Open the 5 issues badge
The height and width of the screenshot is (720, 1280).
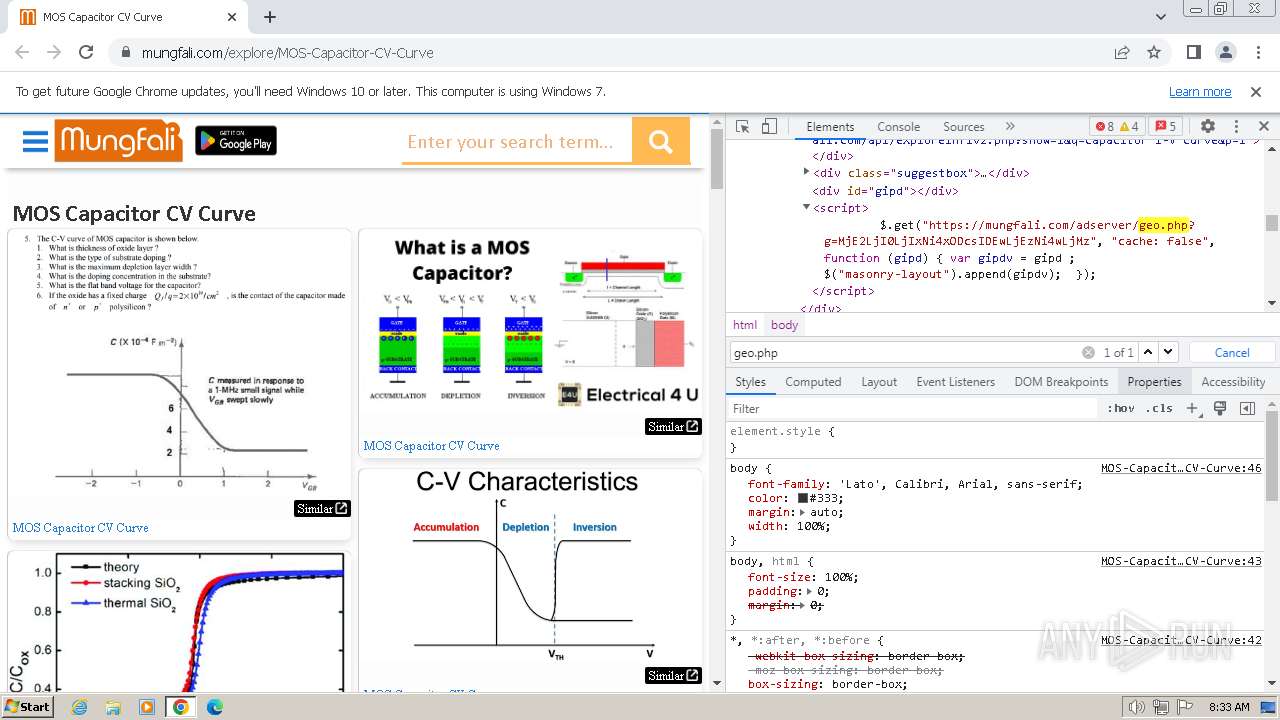point(1165,126)
